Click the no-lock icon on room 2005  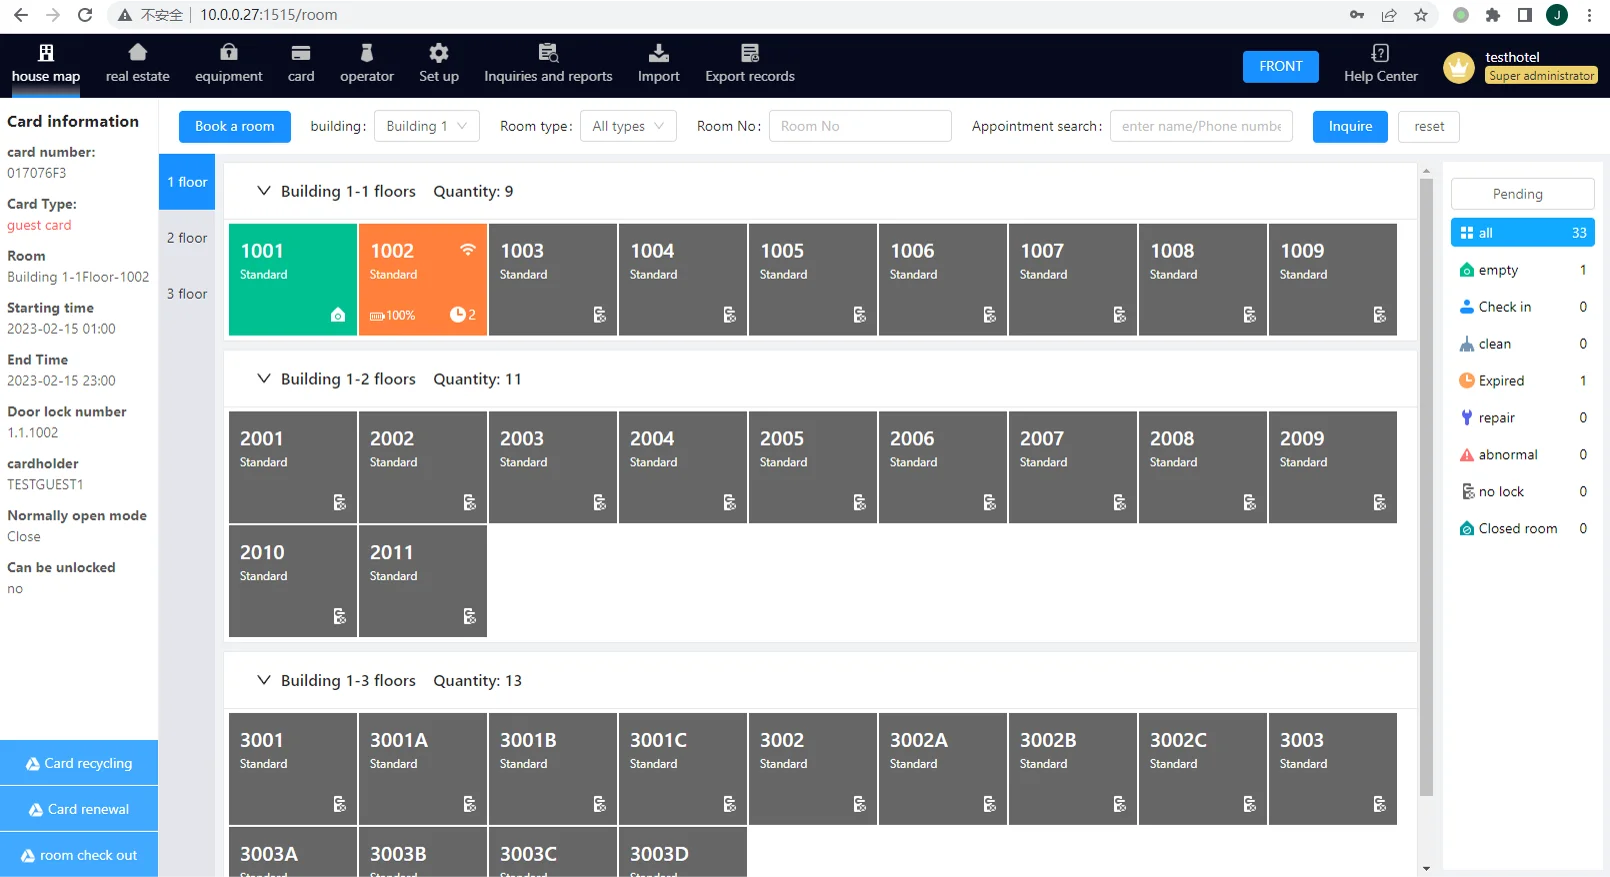click(x=859, y=502)
